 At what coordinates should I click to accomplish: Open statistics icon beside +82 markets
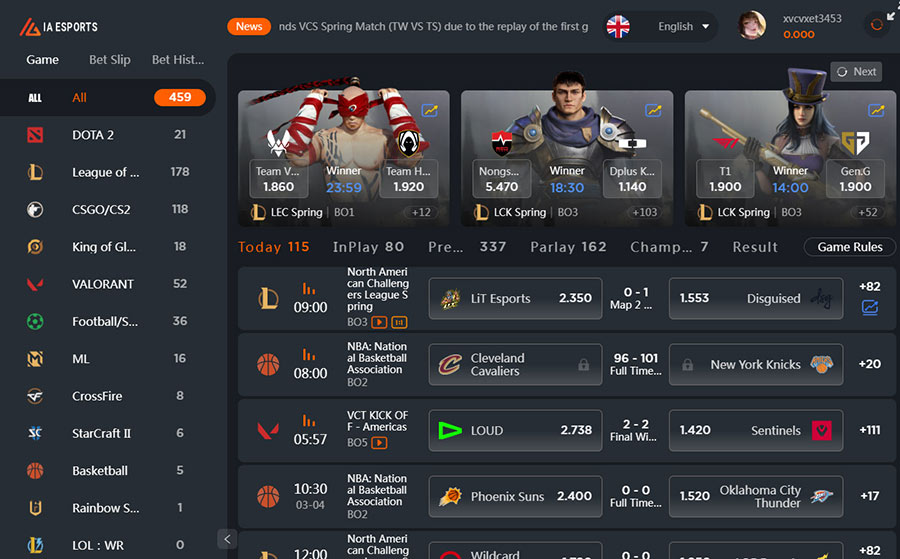click(x=870, y=308)
